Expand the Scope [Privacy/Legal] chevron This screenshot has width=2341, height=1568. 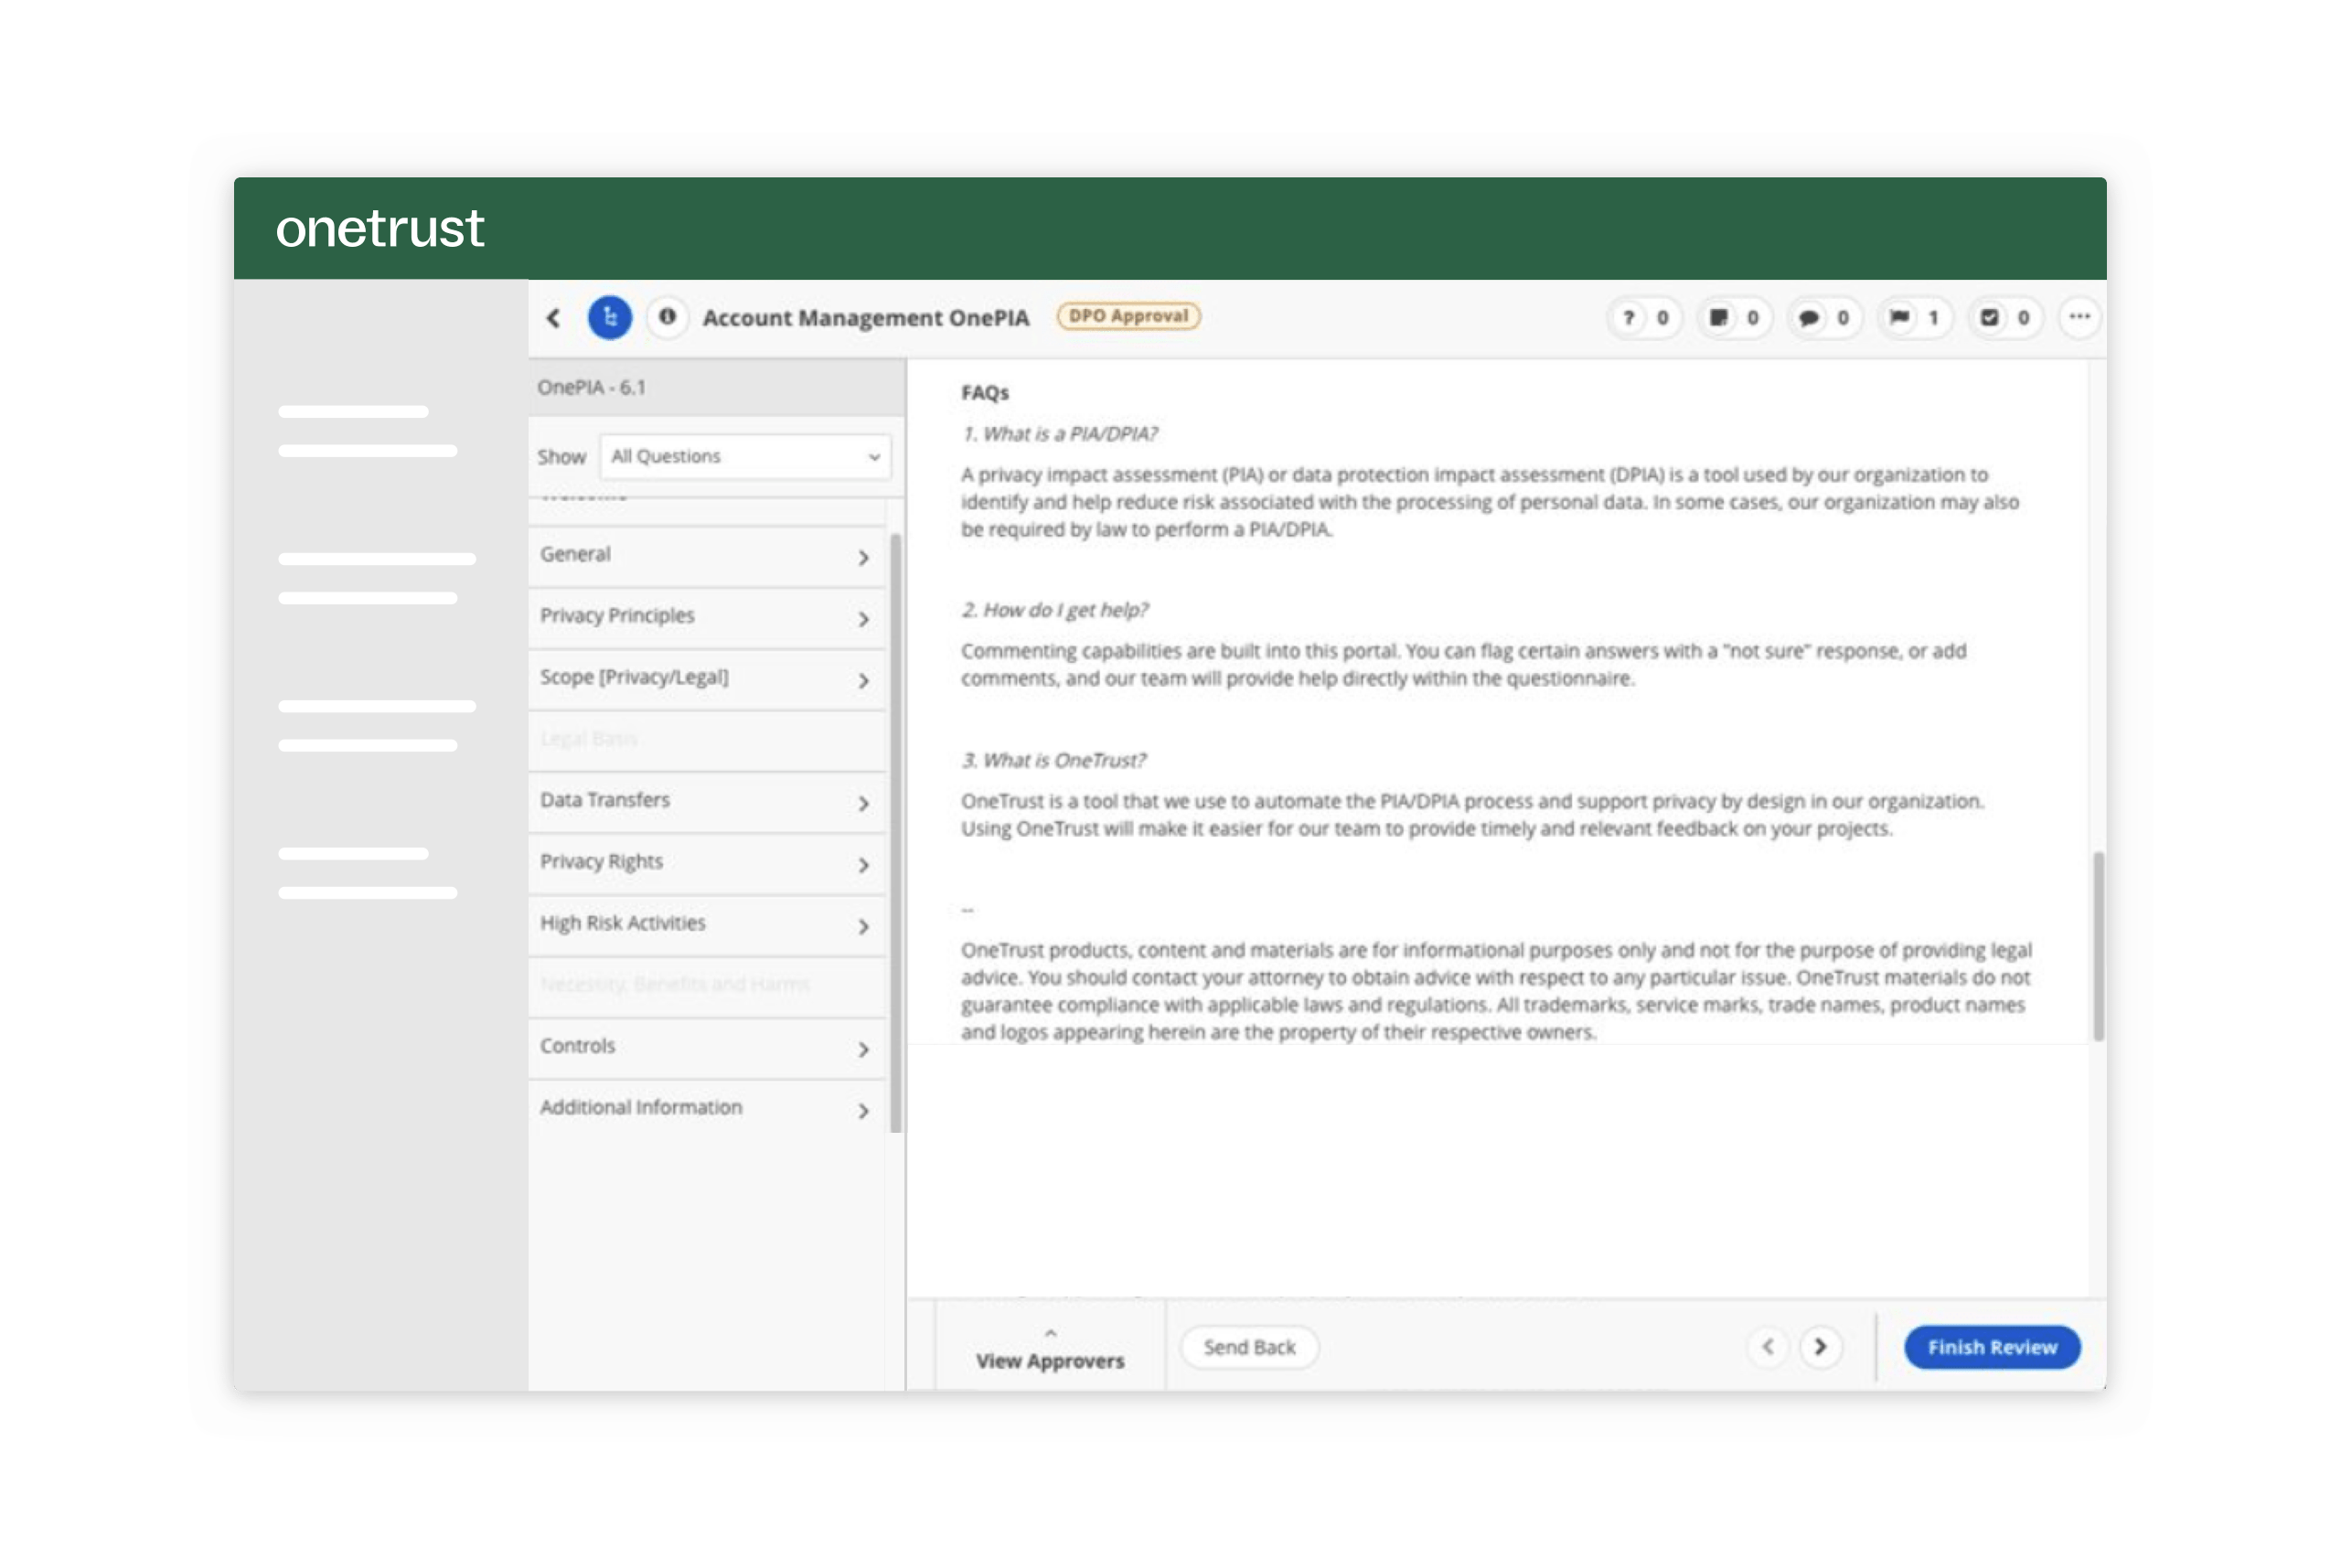point(863,681)
